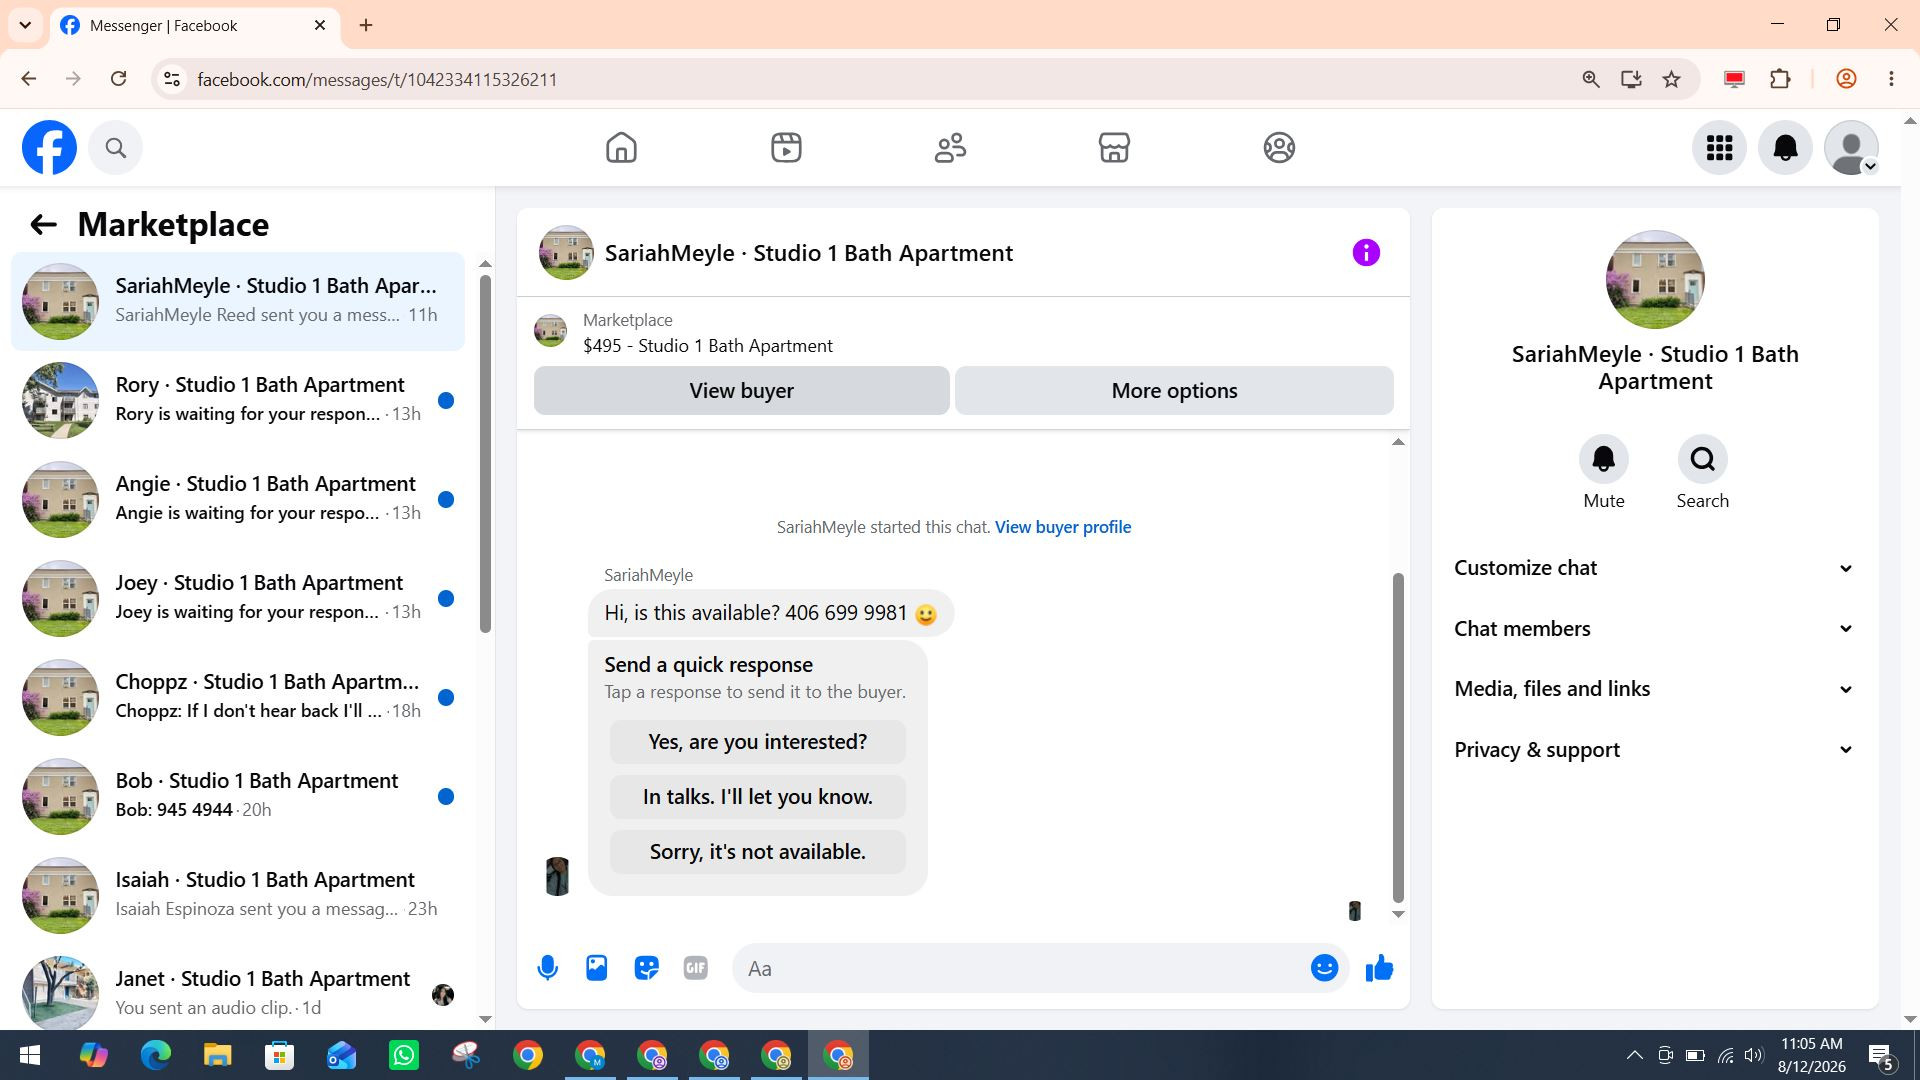
Task: Open Chrome three-dot menu
Action: pyautogui.click(x=1891, y=79)
